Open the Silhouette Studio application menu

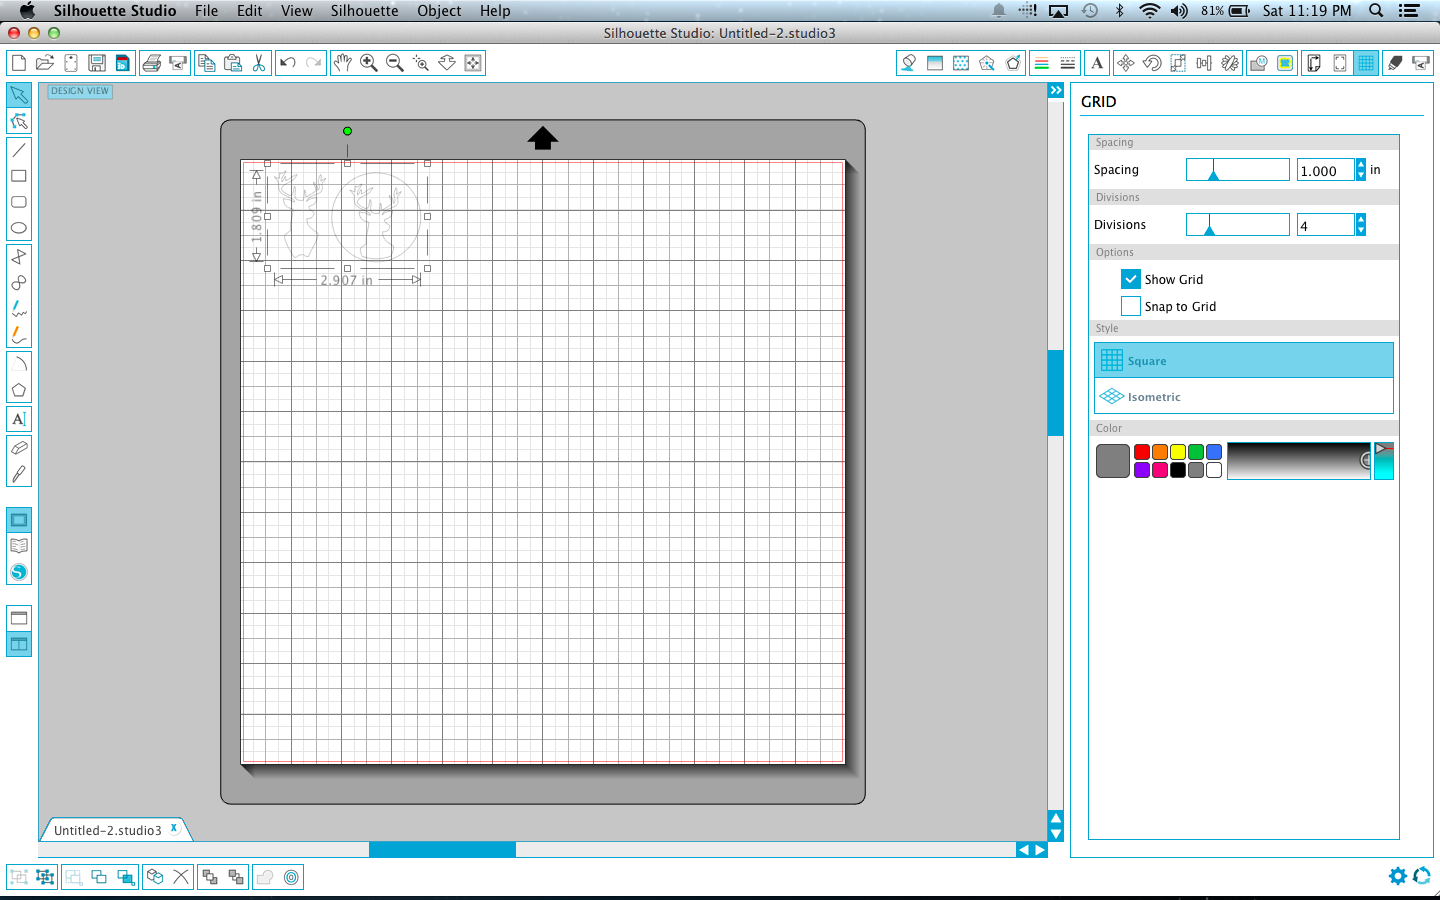point(115,11)
